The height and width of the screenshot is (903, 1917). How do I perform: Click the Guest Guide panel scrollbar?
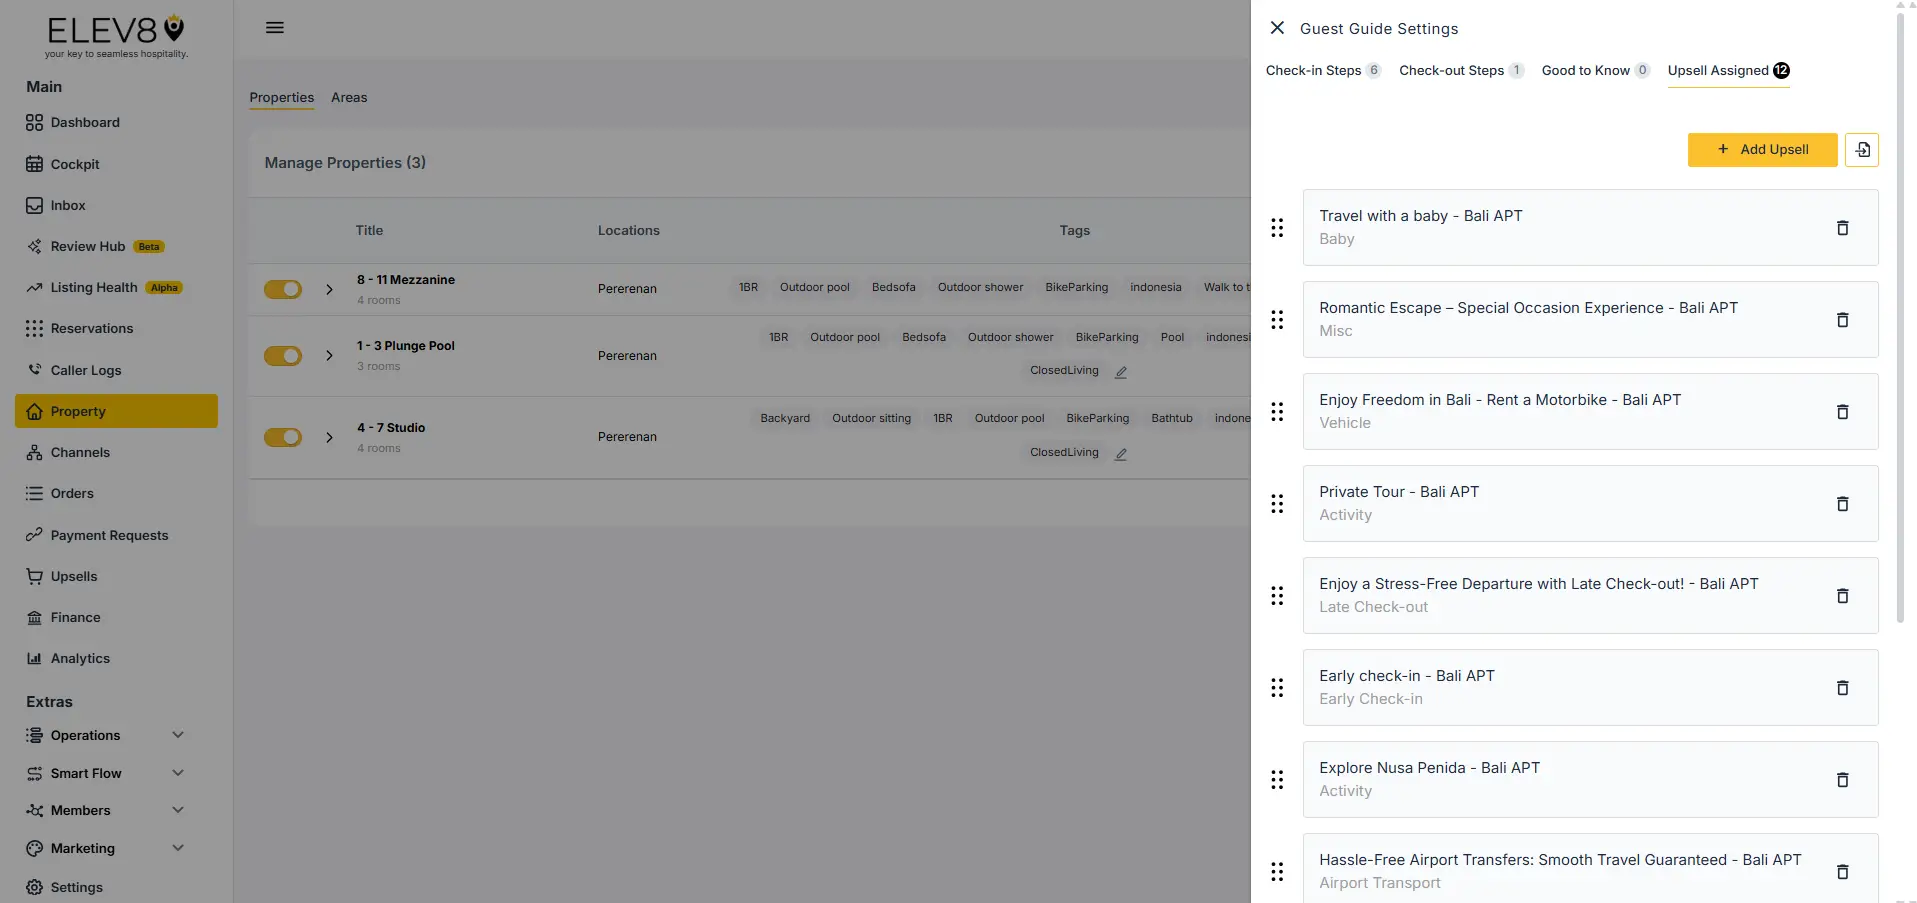tap(1900, 317)
